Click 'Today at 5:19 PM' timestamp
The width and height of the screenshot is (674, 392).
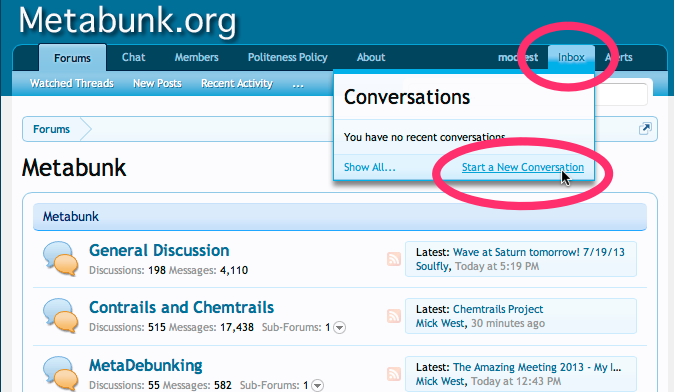(497, 266)
